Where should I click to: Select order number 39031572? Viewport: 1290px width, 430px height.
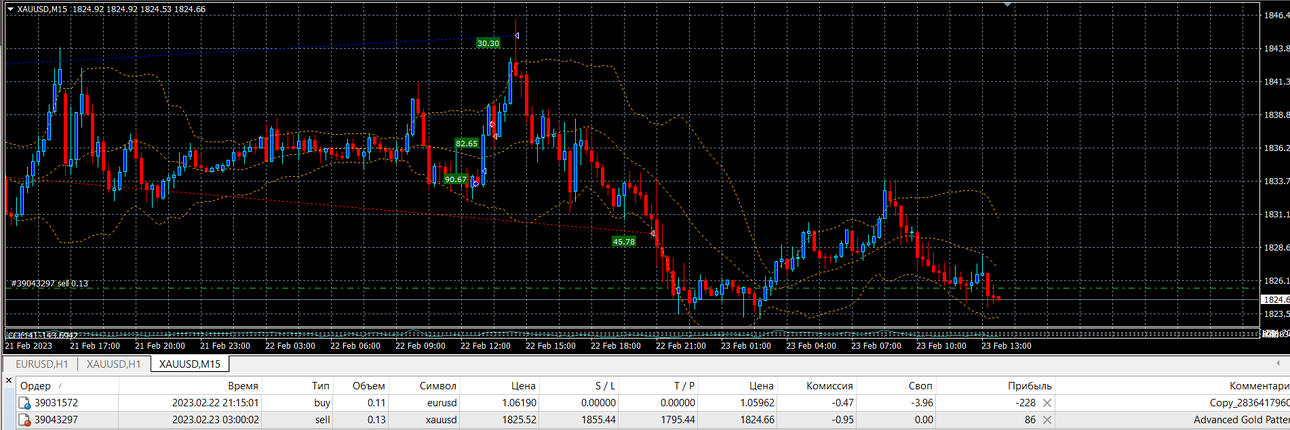click(56, 403)
